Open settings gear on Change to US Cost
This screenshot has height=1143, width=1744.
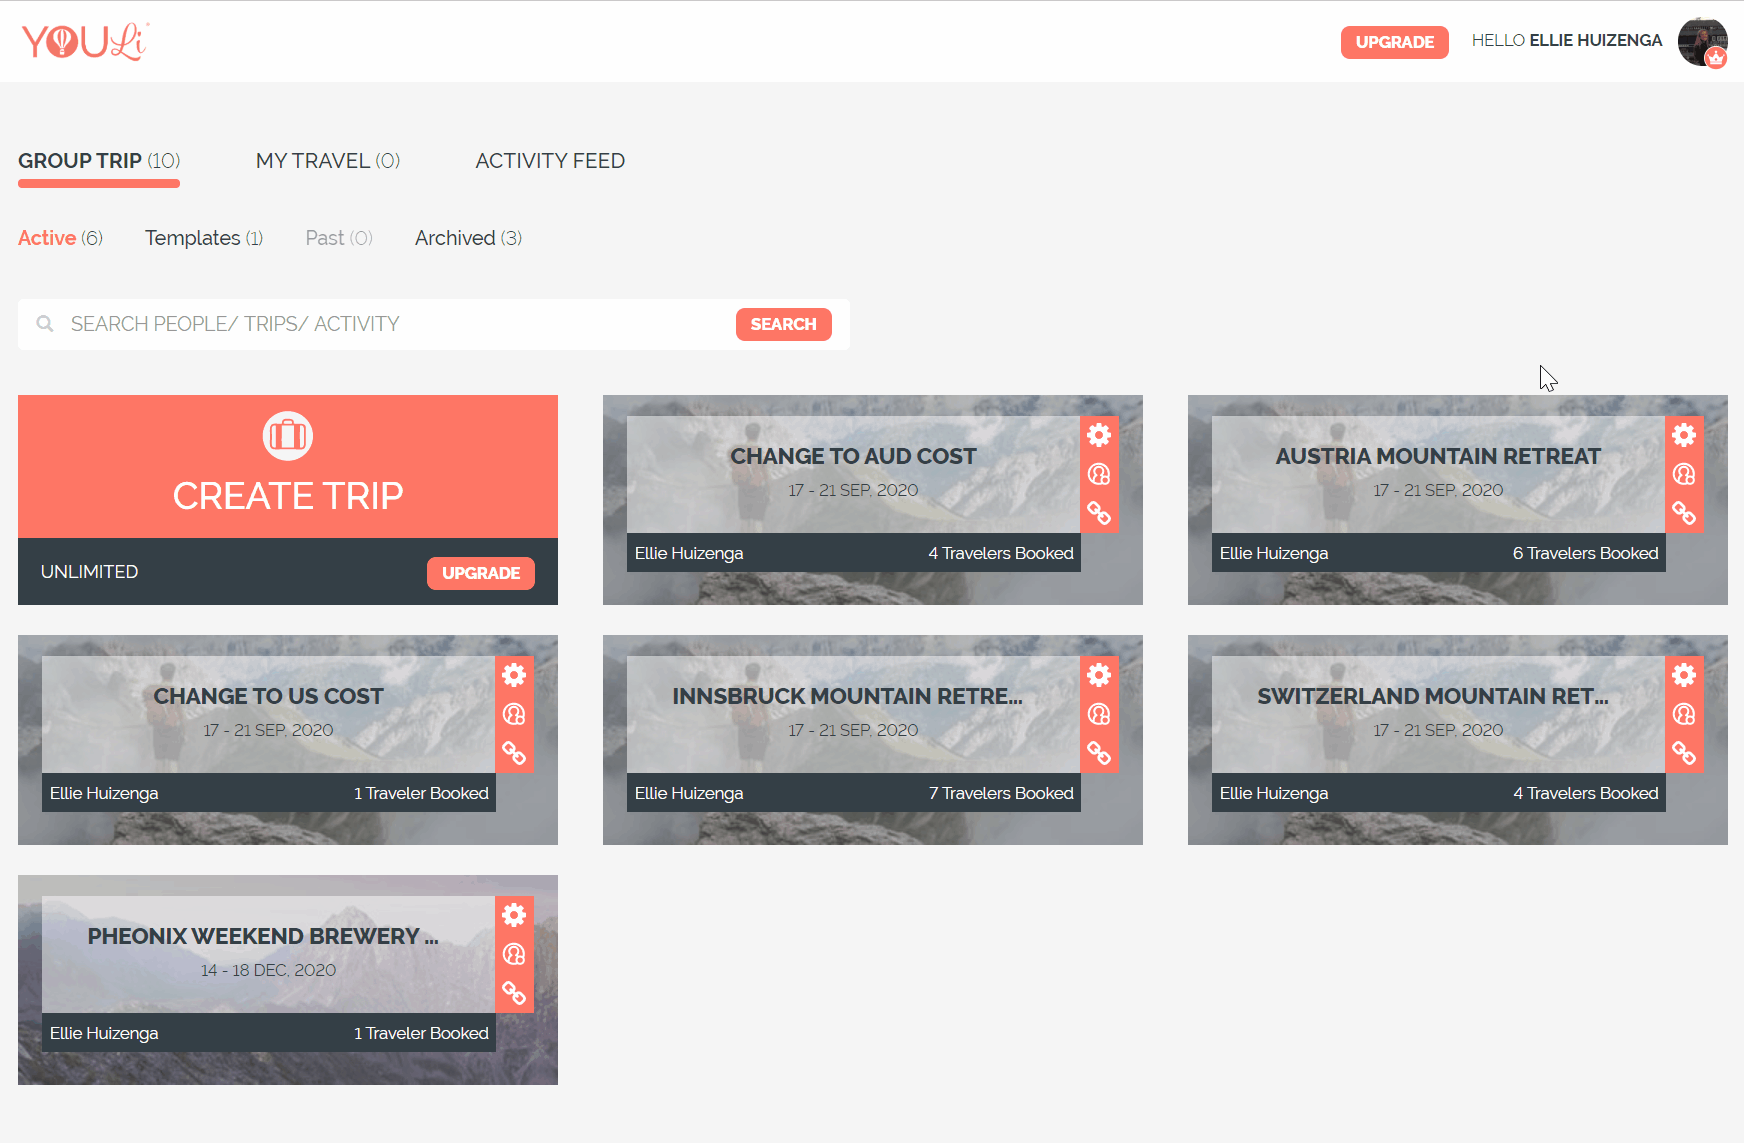coord(514,675)
